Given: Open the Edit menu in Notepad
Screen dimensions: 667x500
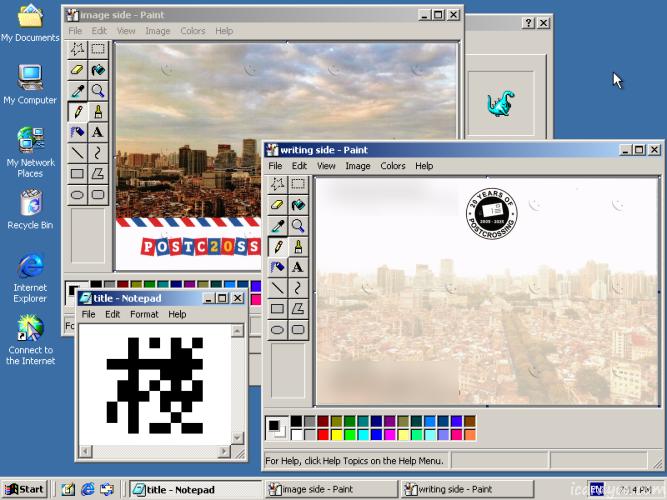Looking at the screenshot, I should (113, 314).
